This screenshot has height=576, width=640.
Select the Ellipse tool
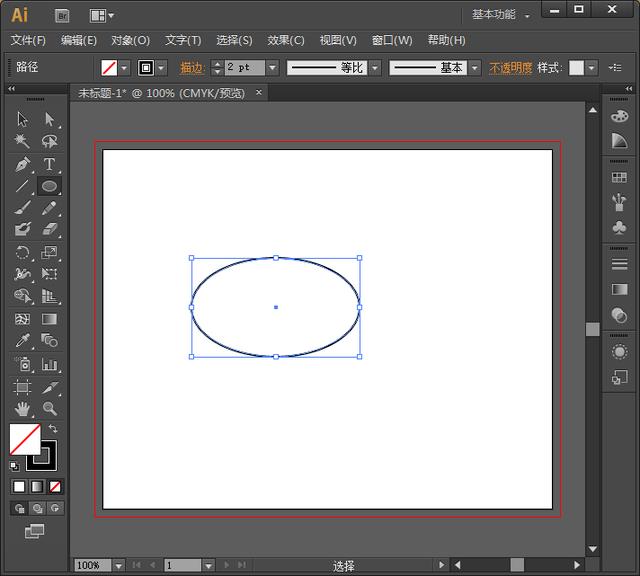click(x=49, y=186)
